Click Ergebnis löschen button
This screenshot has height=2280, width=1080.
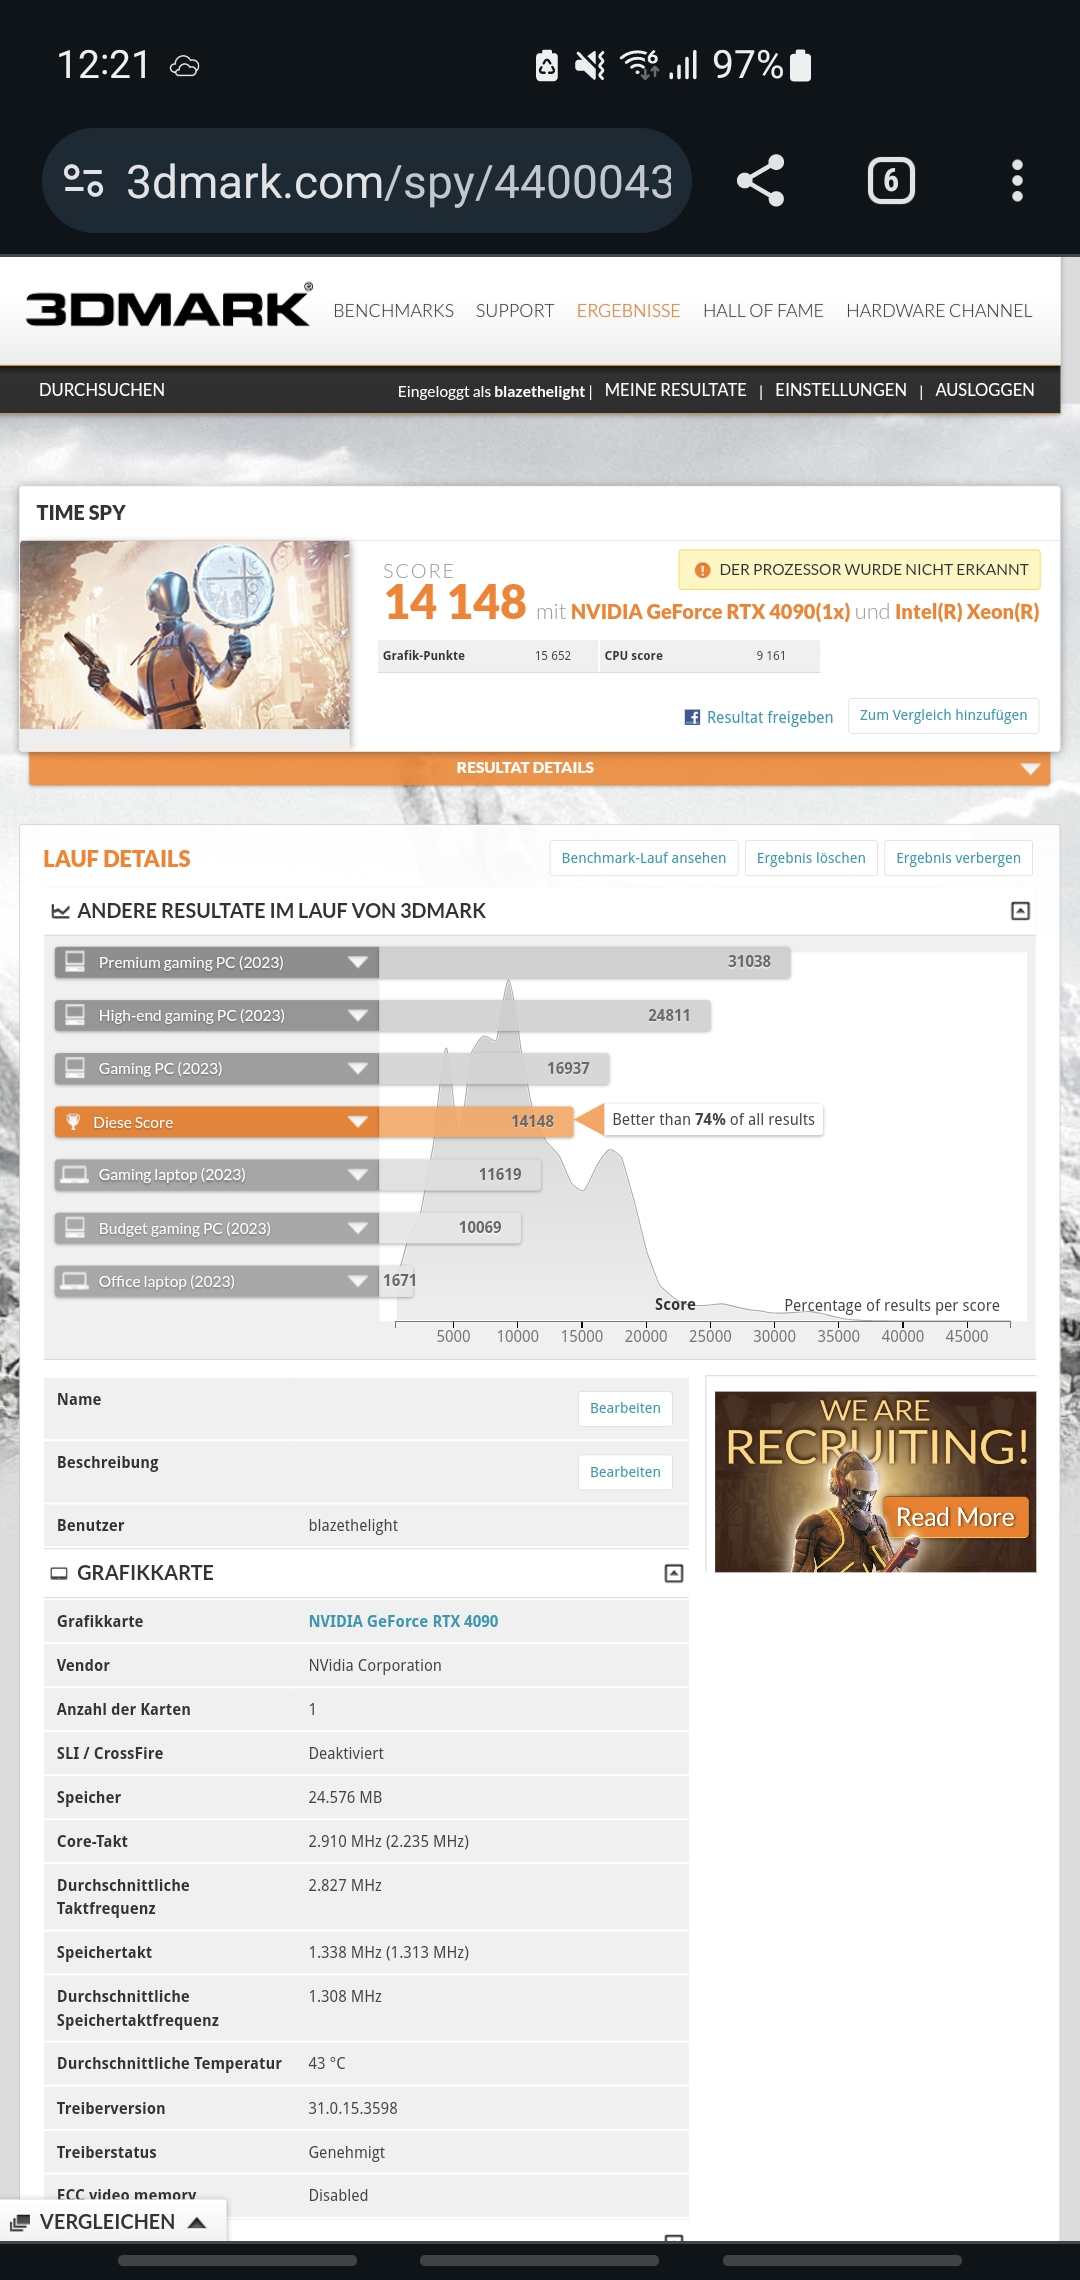point(811,858)
